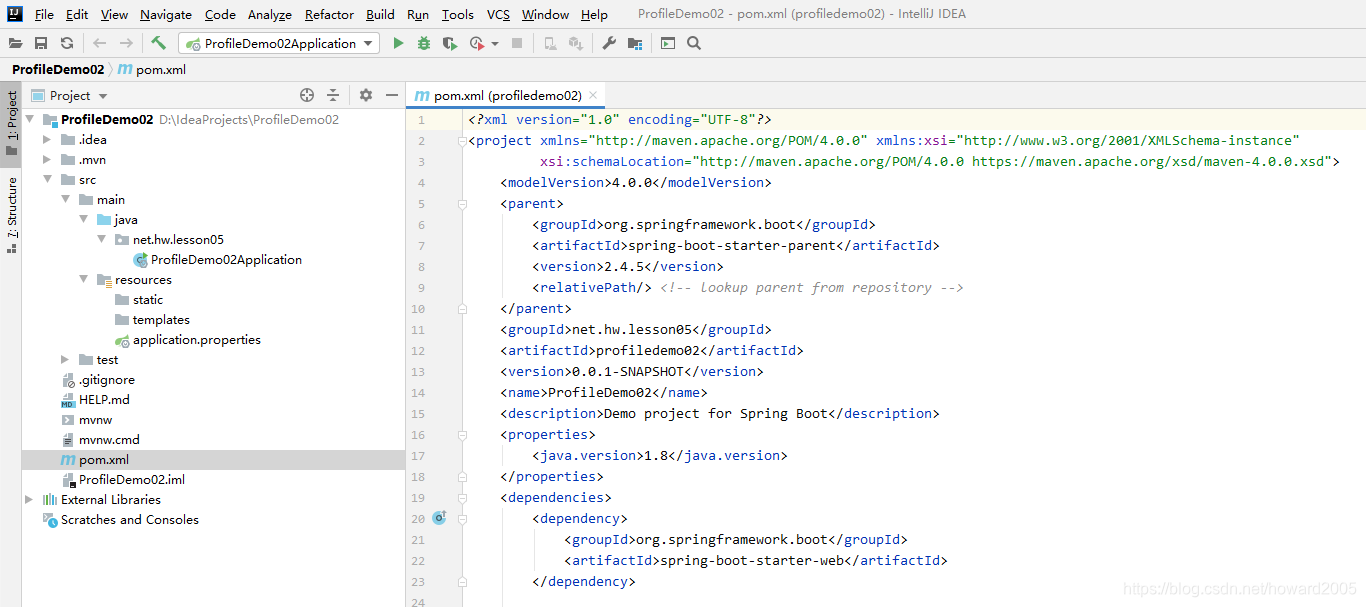The image size is (1366, 607).
Task: Toggle the Structure tool window tab
Action: coord(11,213)
